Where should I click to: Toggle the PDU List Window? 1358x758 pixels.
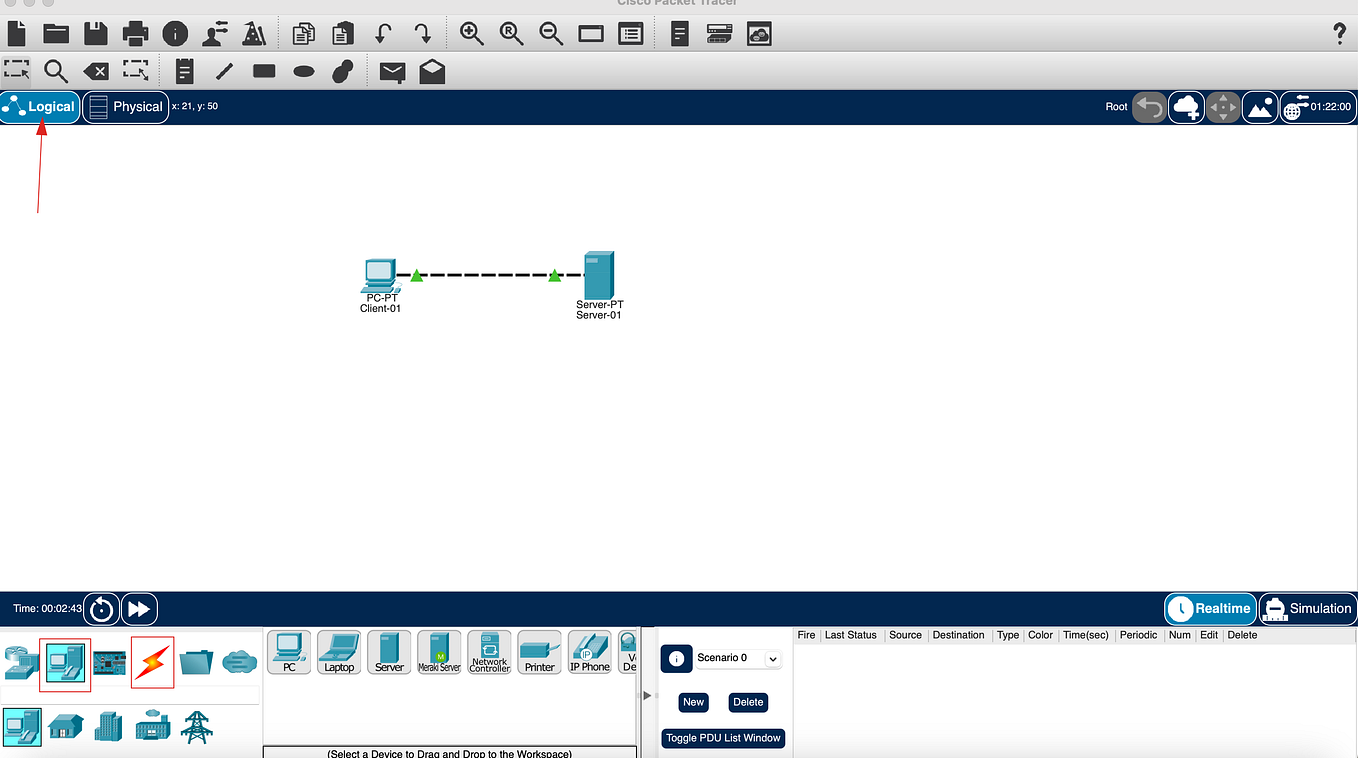[722, 738]
